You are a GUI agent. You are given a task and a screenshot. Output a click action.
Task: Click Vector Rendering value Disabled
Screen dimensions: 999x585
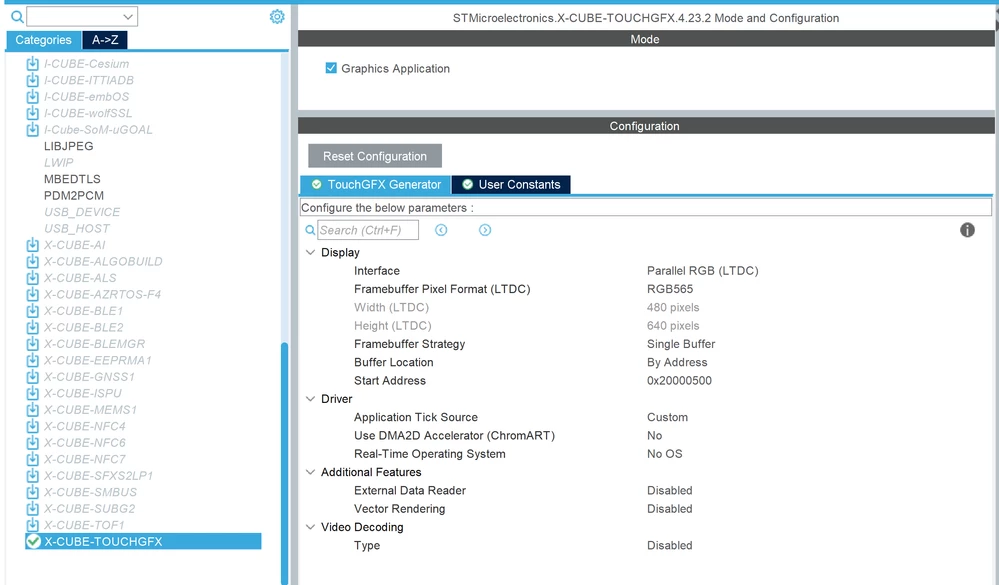pyautogui.click(x=670, y=509)
